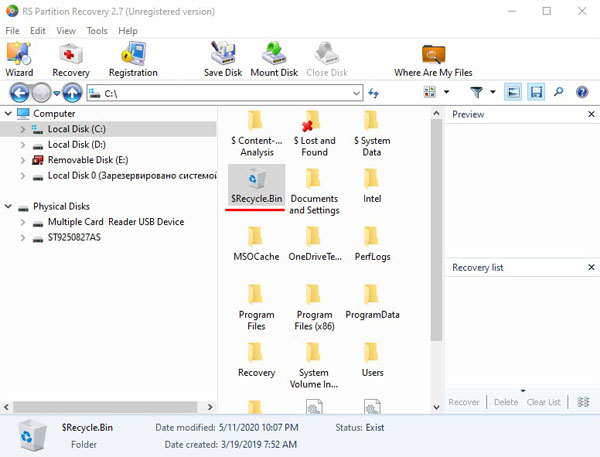Open Where Are My Files
The width and height of the screenshot is (600, 457).
[x=433, y=59]
